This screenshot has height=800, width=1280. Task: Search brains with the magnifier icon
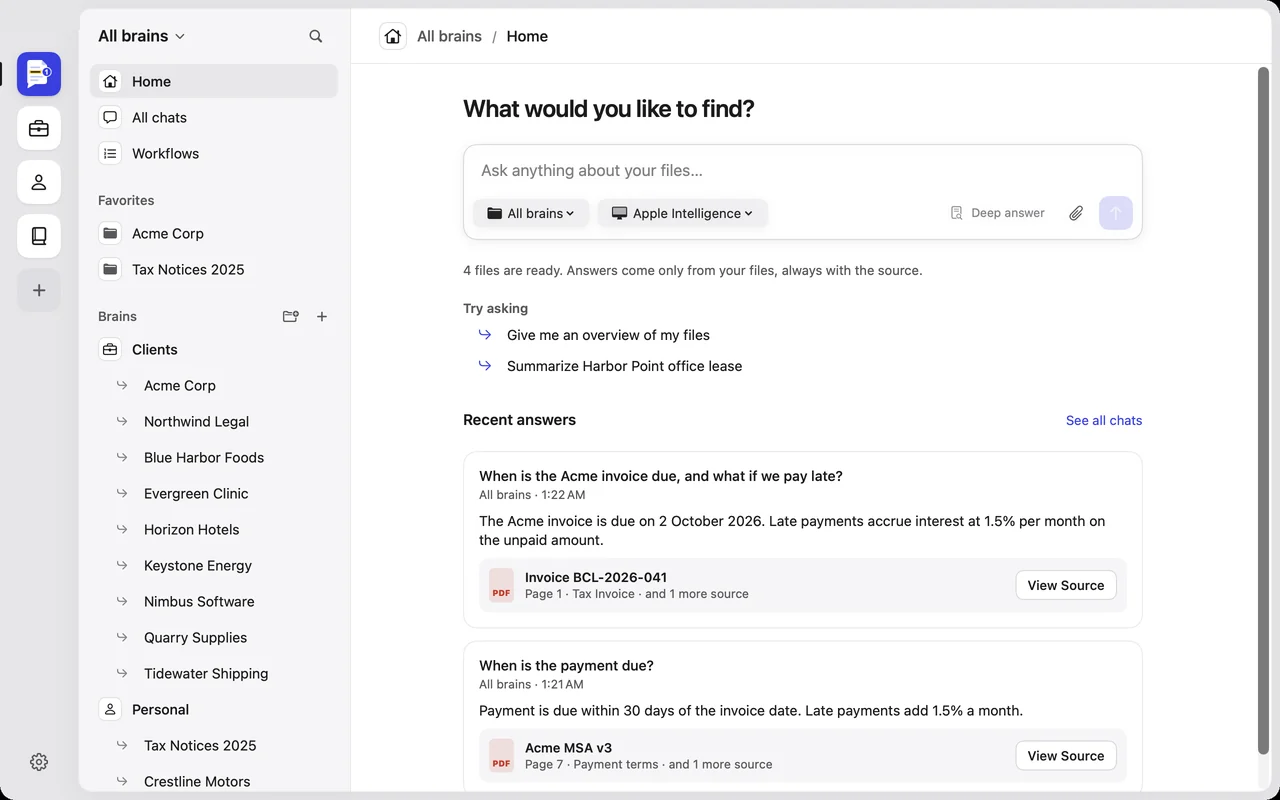click(316, 36)
